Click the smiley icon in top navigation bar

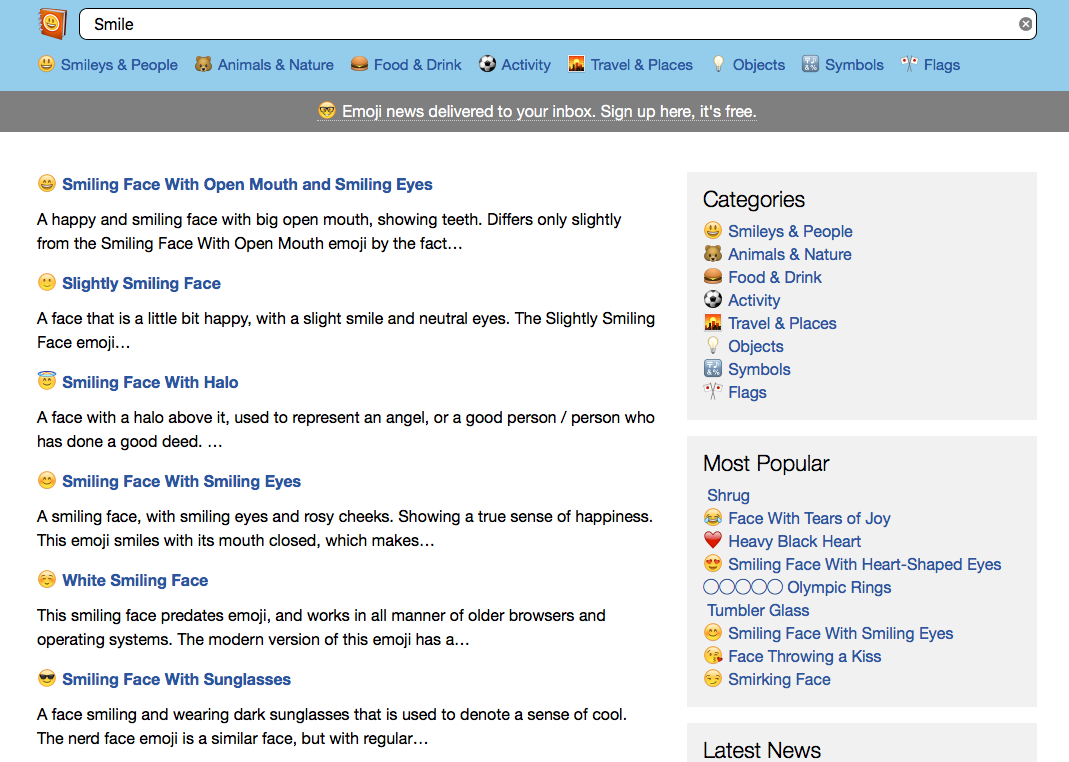coord(46,64)
